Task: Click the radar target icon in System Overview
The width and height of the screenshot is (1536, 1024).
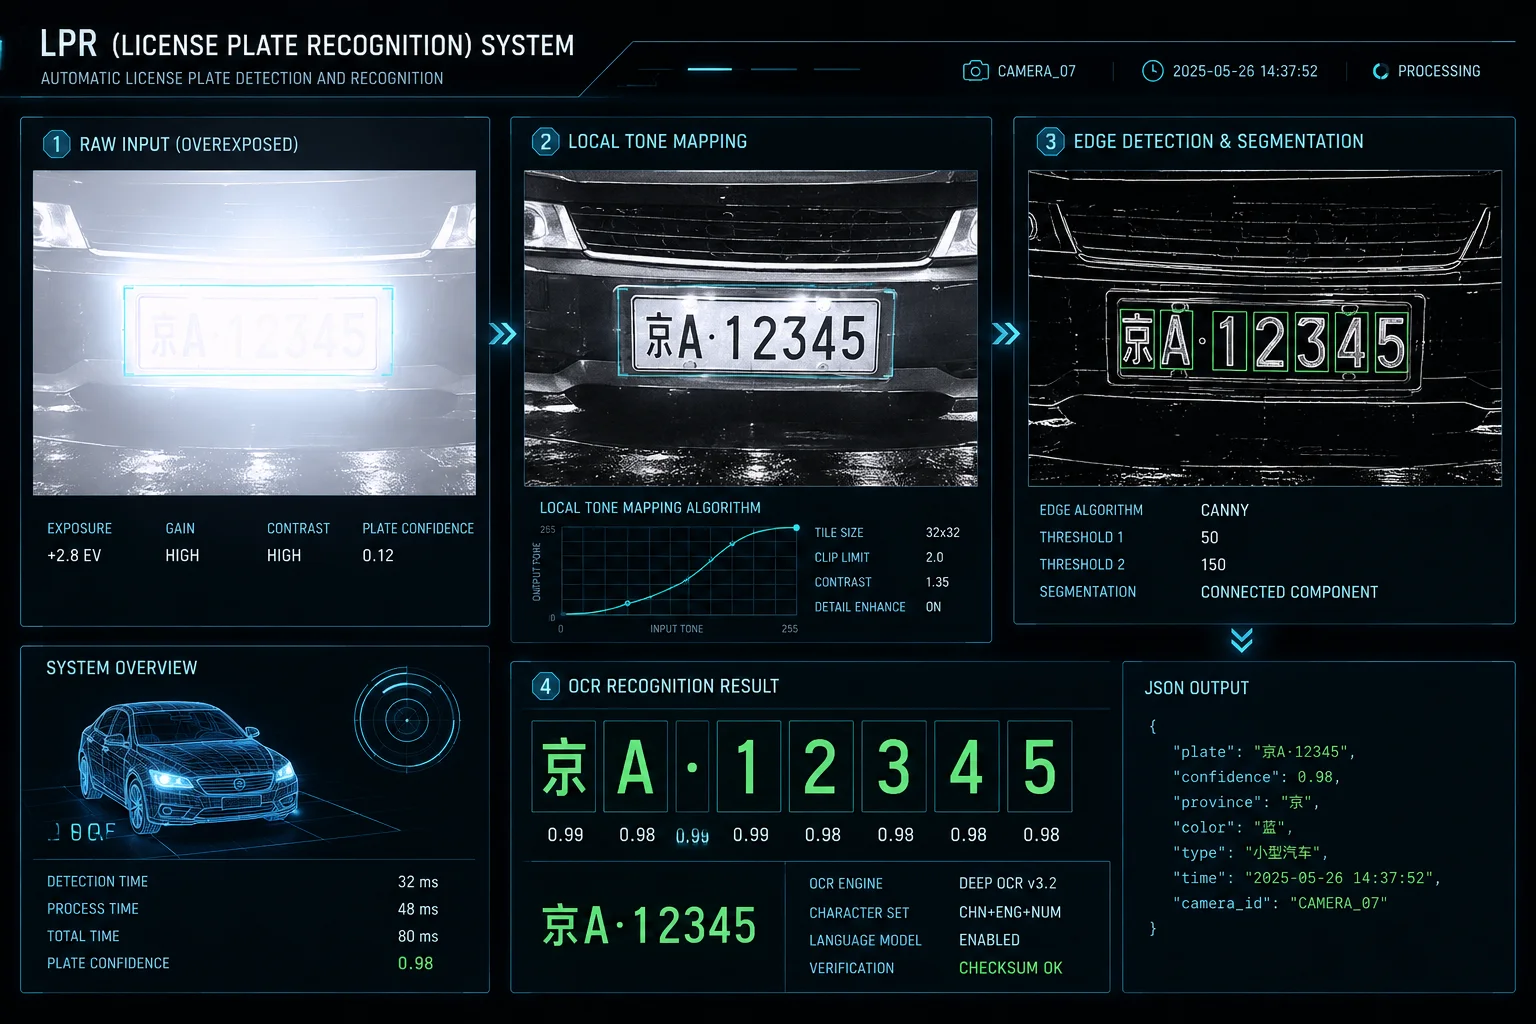Action: point(407,720)
